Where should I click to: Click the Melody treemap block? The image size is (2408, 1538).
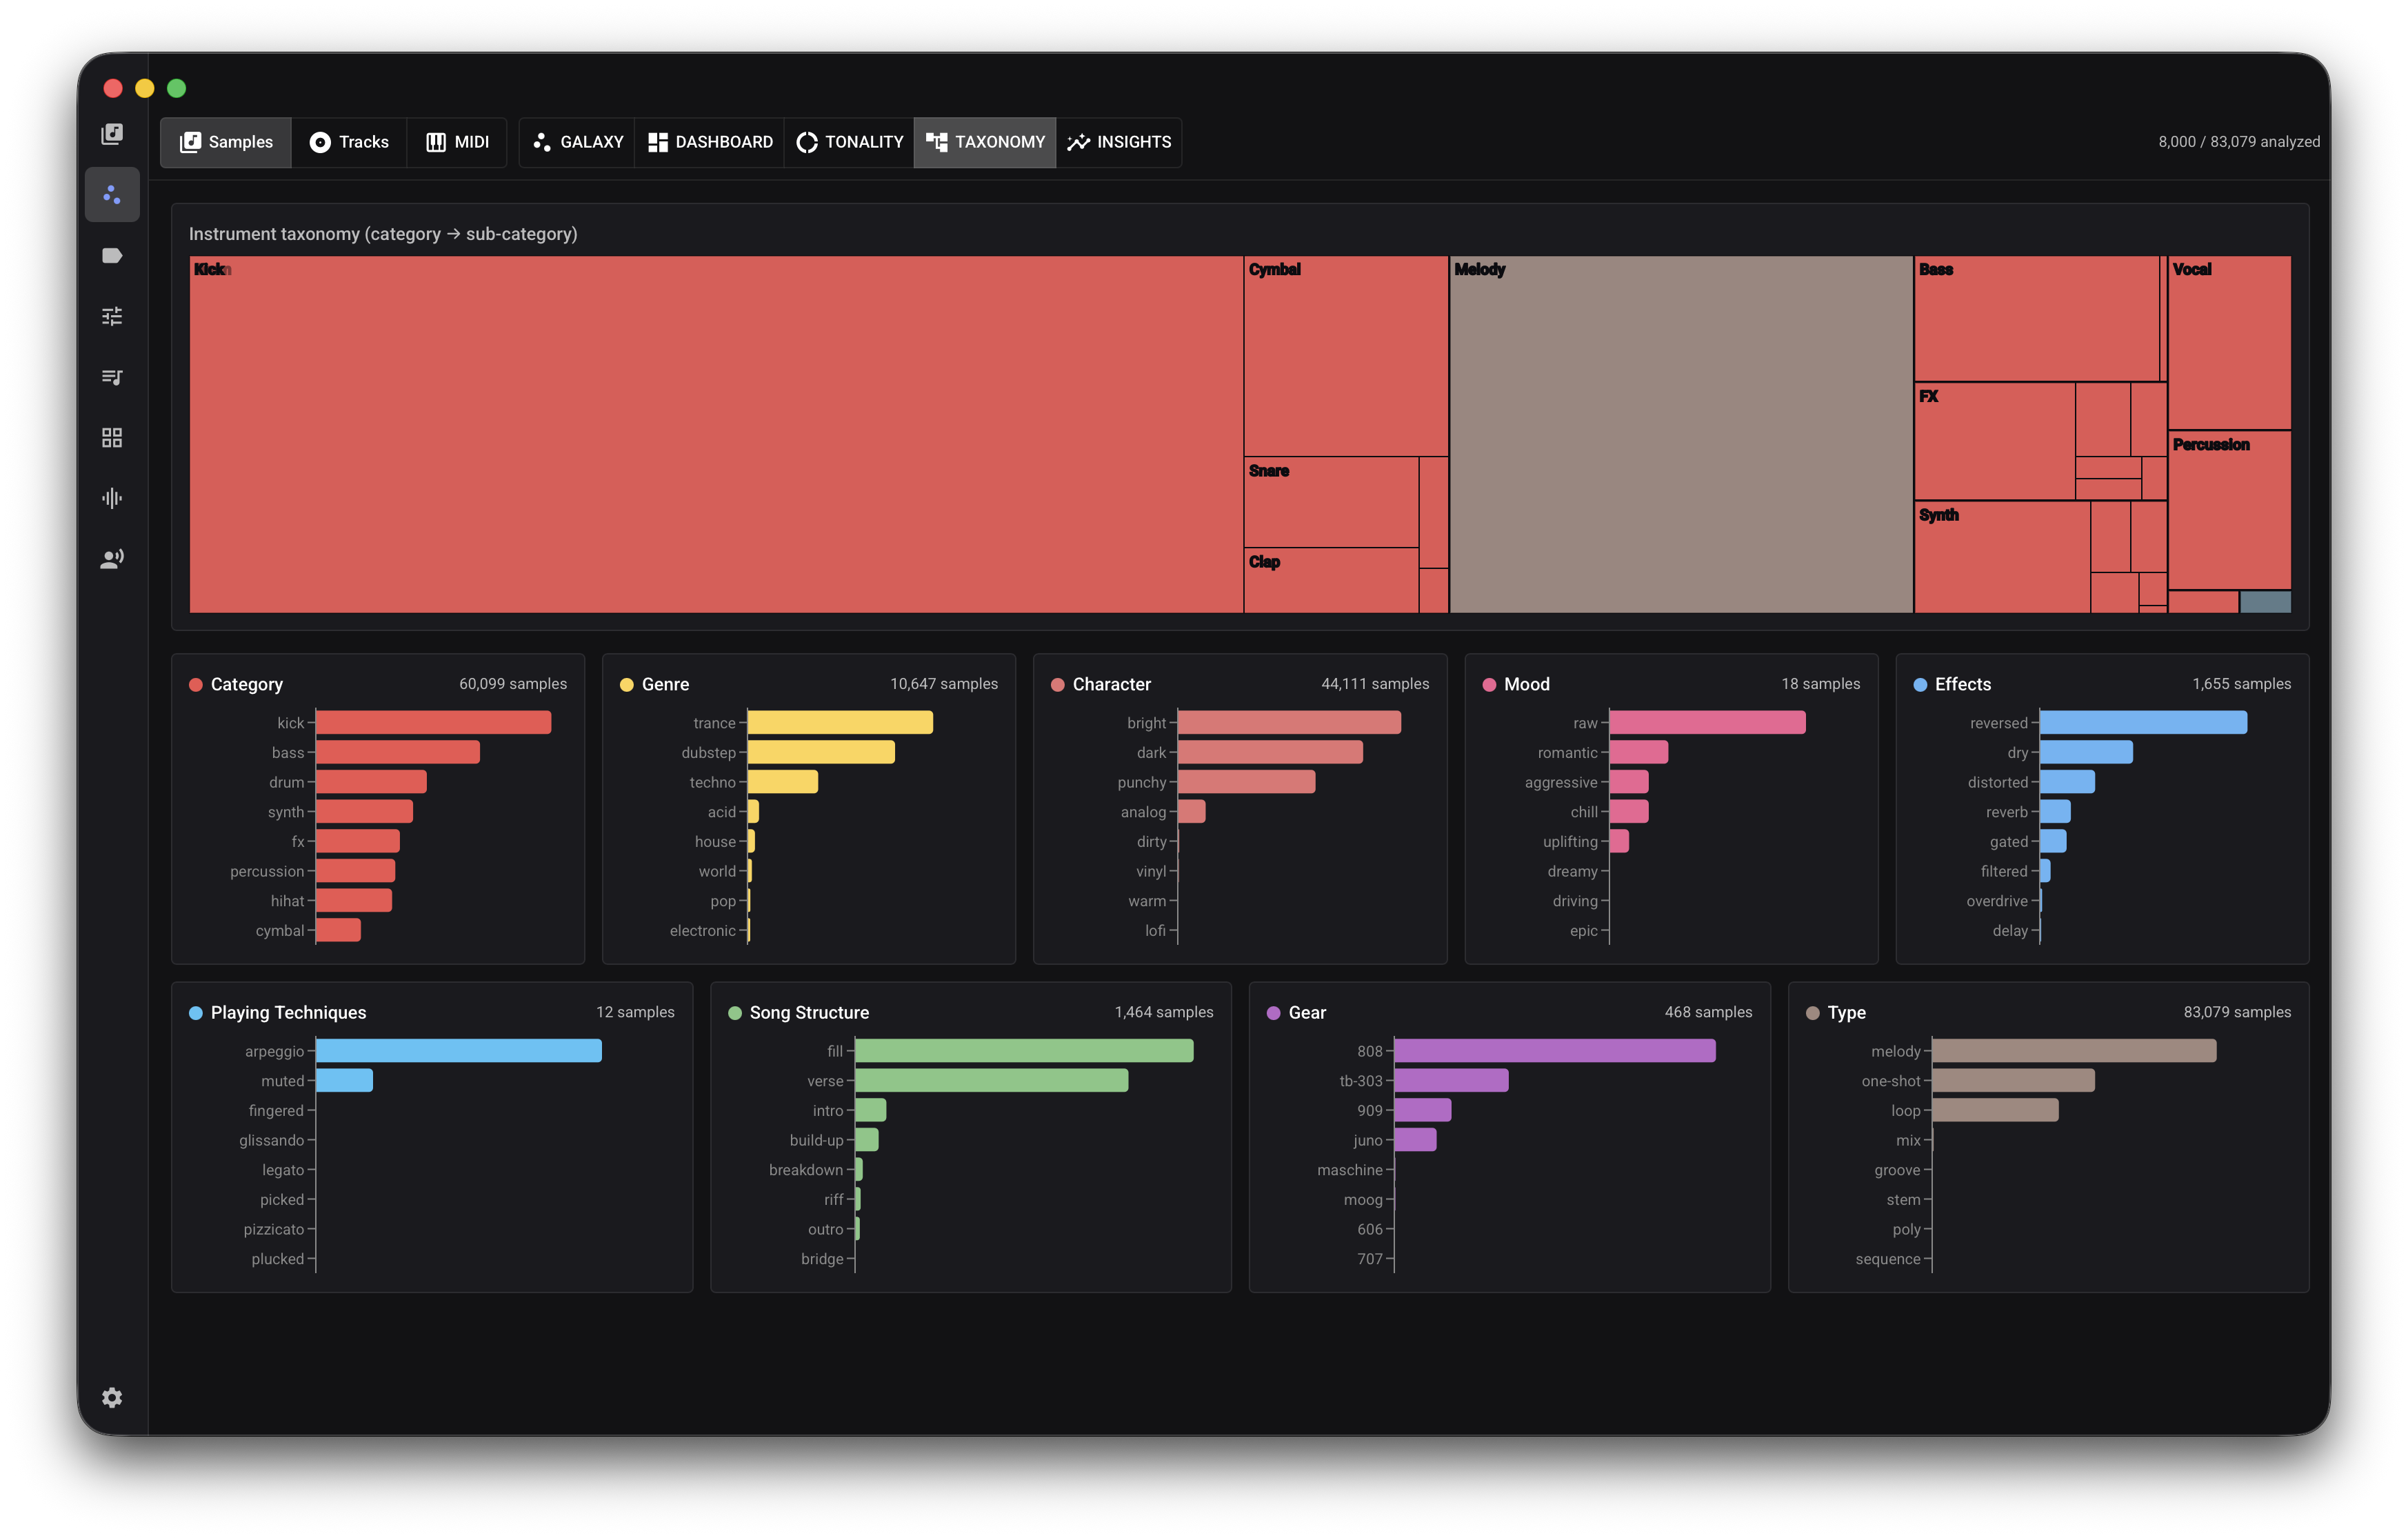click(x=1681, y=434)
